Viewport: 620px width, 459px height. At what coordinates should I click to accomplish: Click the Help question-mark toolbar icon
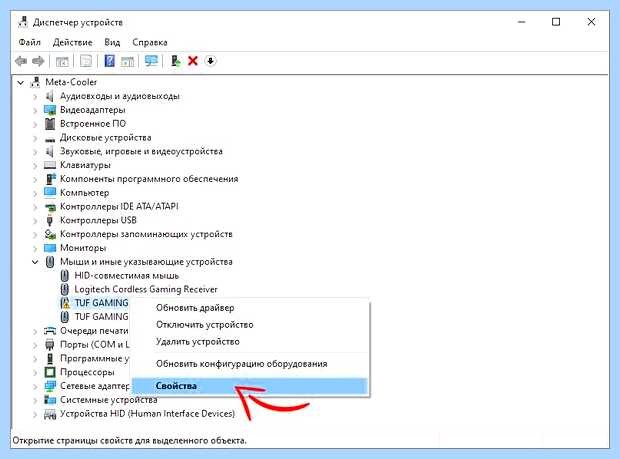tap(110, 61)
